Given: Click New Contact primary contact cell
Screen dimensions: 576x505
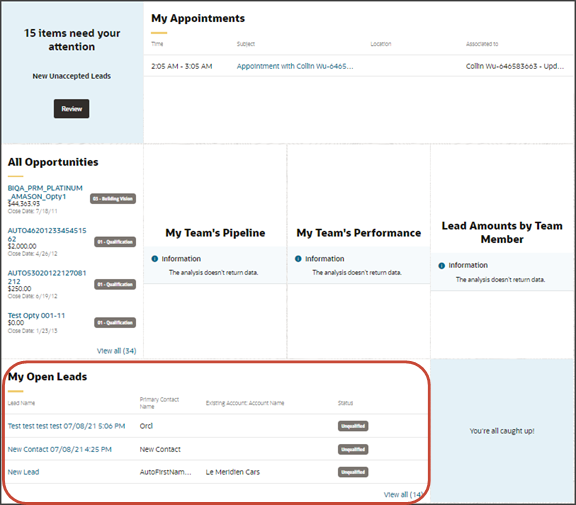Looking at the screenshot, I should tap(160, 449).
